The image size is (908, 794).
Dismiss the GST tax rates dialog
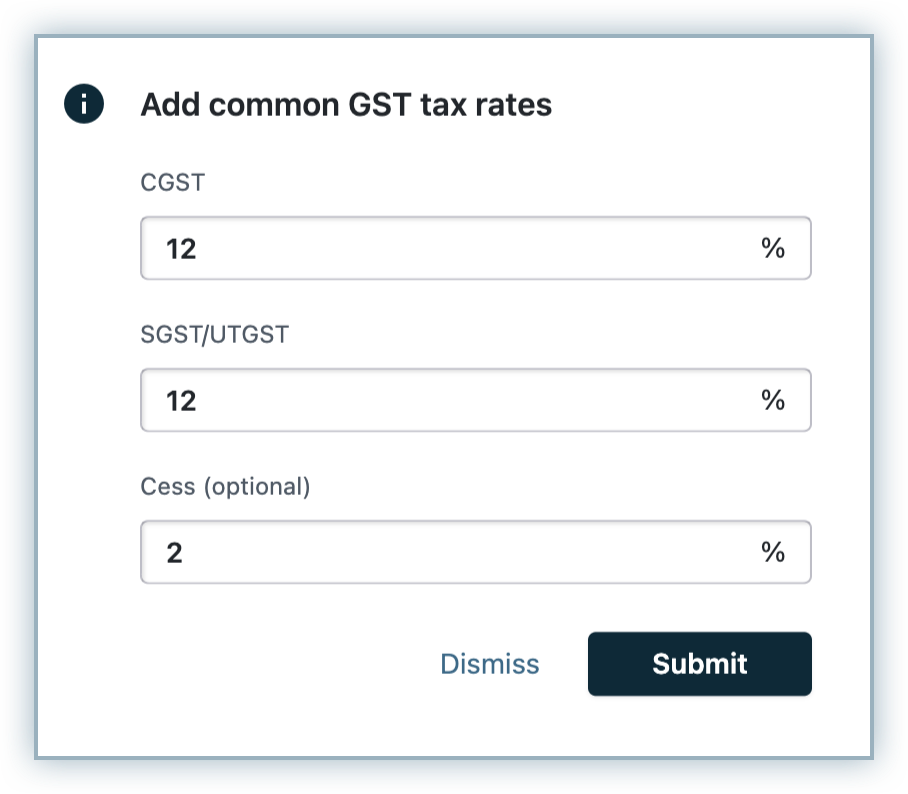[490, 664]
